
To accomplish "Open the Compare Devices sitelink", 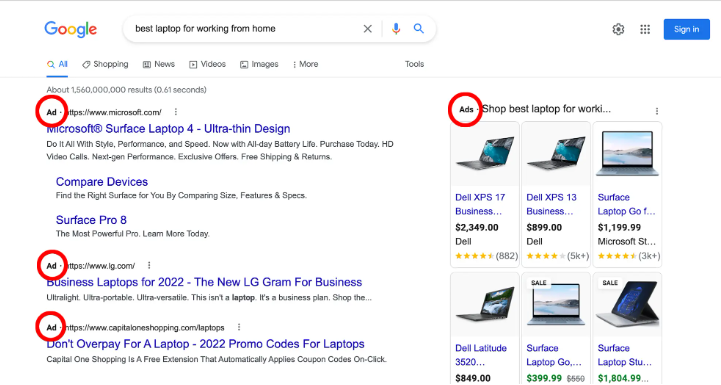I will (x=102, y=182).
